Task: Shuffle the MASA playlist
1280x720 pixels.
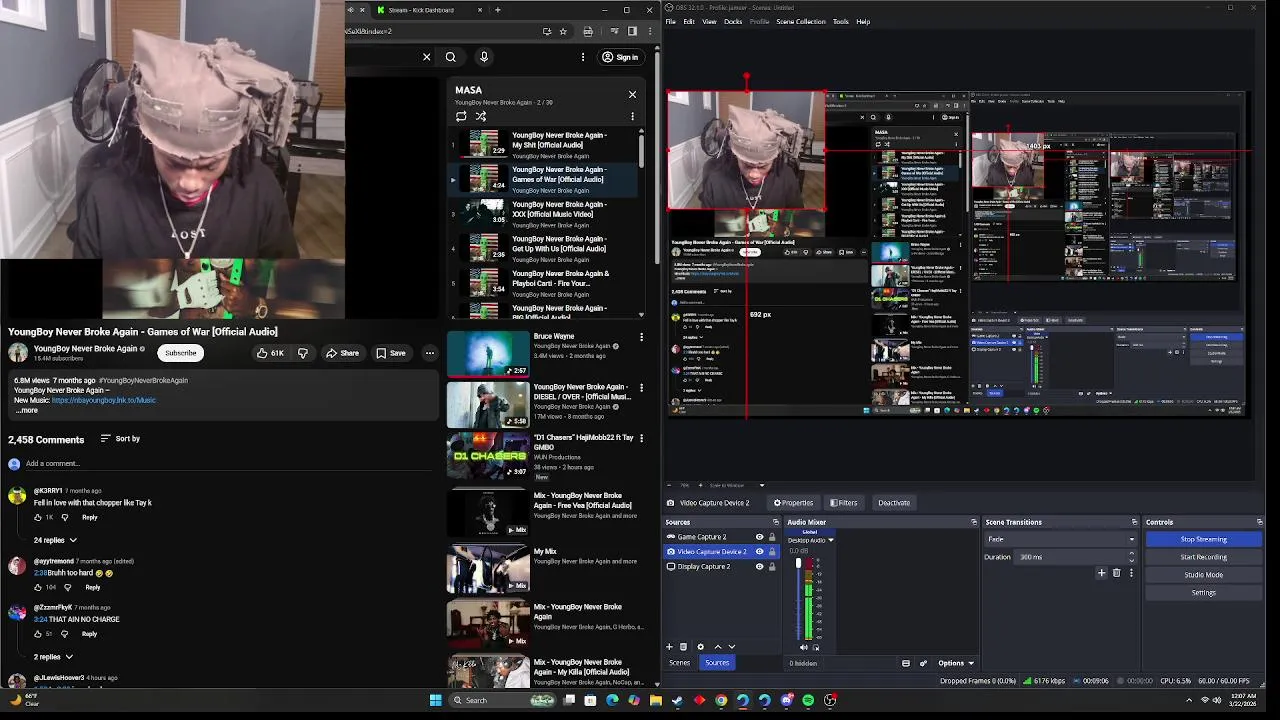Action: tap(481, 116)
